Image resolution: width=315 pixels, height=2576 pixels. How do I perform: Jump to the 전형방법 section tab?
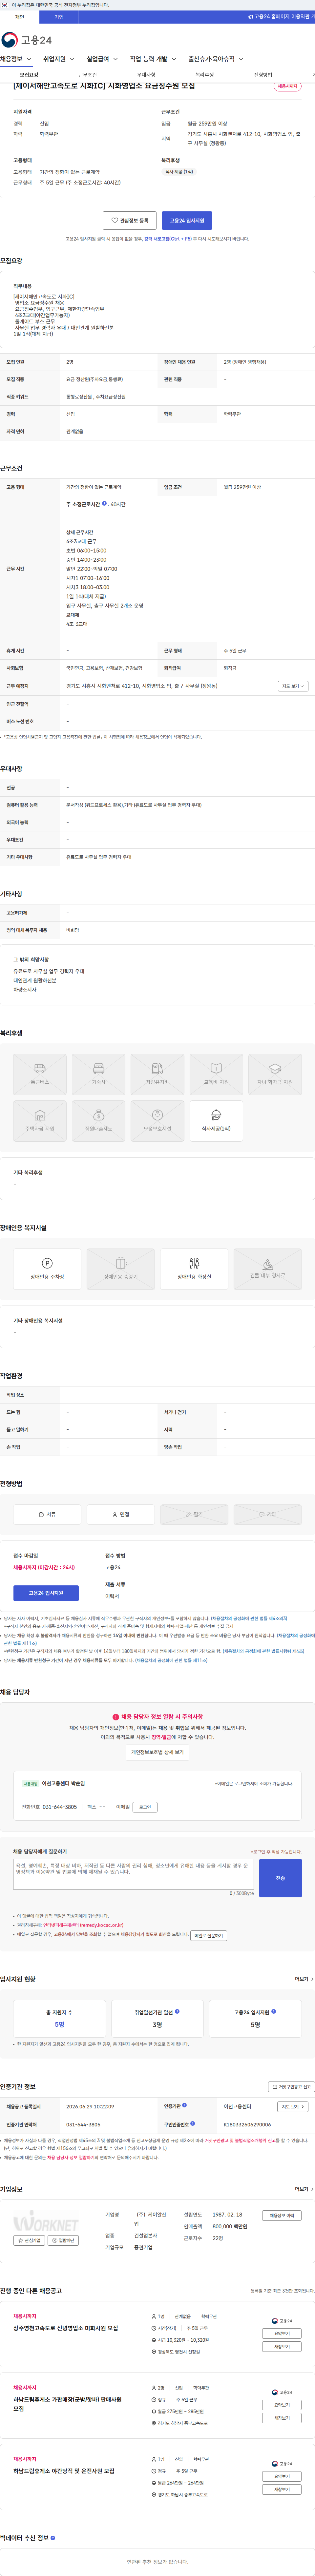pyautogui.click(x=263, y=75)
